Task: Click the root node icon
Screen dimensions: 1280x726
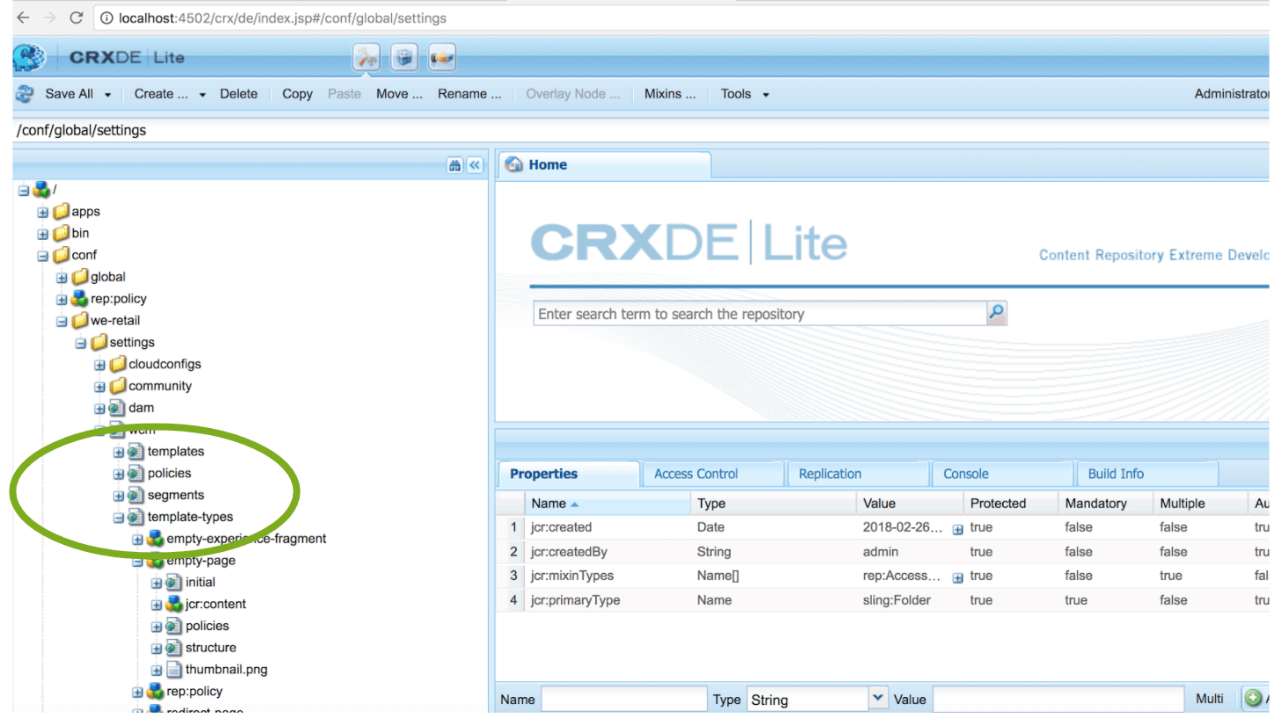Action: click(42, 189)
